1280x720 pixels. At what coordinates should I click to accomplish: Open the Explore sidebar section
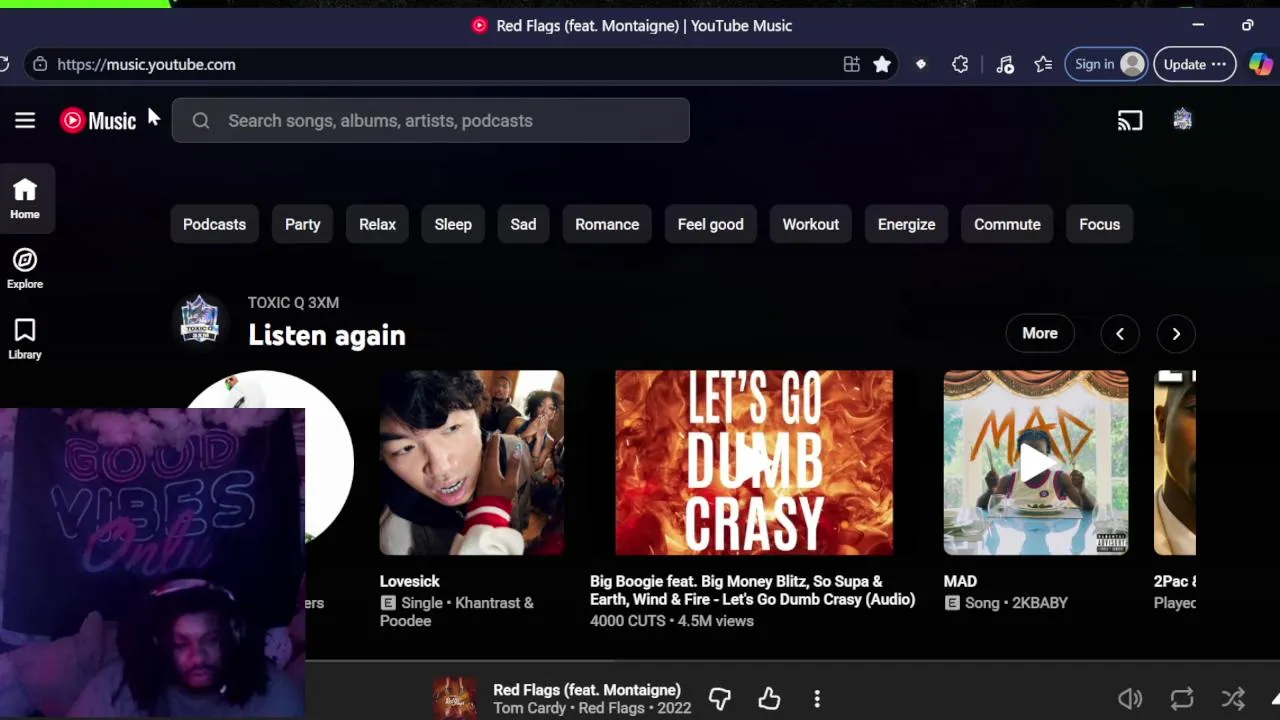click(x=25, y=270)
